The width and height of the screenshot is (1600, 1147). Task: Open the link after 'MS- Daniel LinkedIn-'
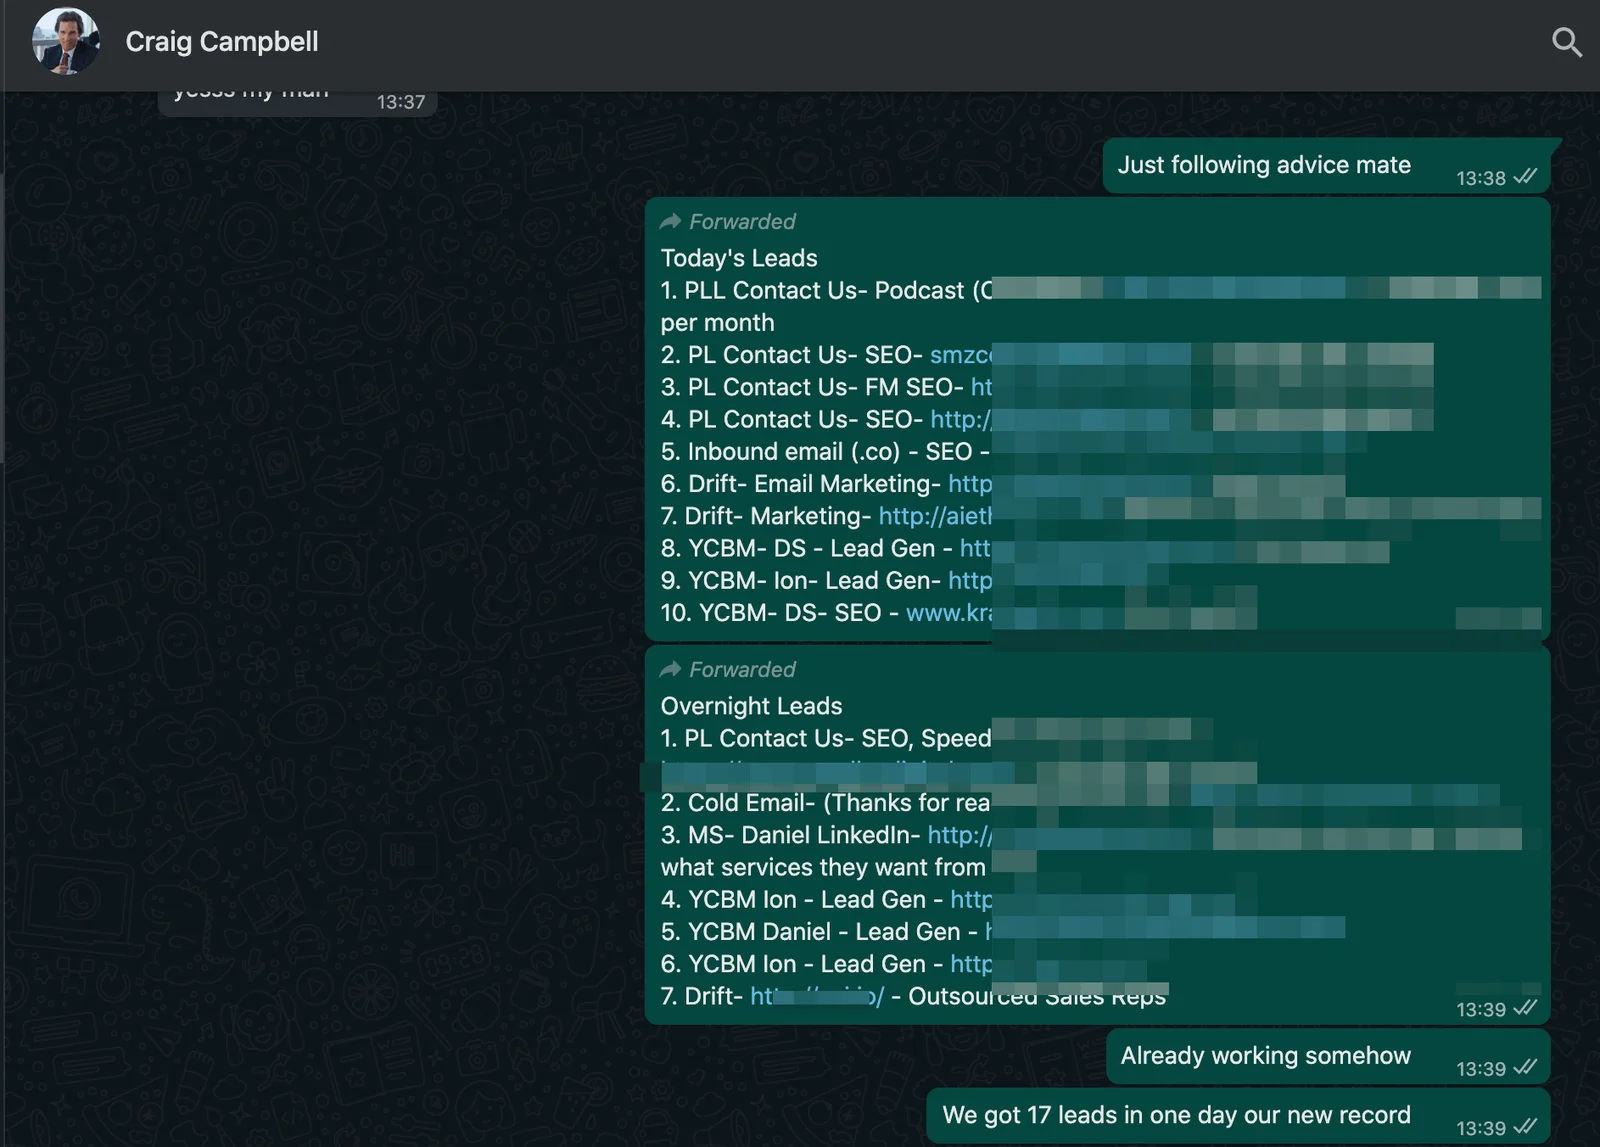pos(960,835)
